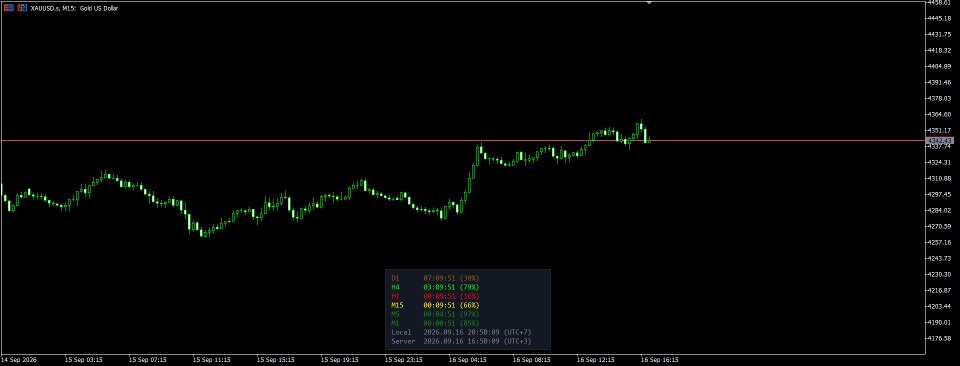Click time axis label 16 Sep 04:15

coord(467,360)
